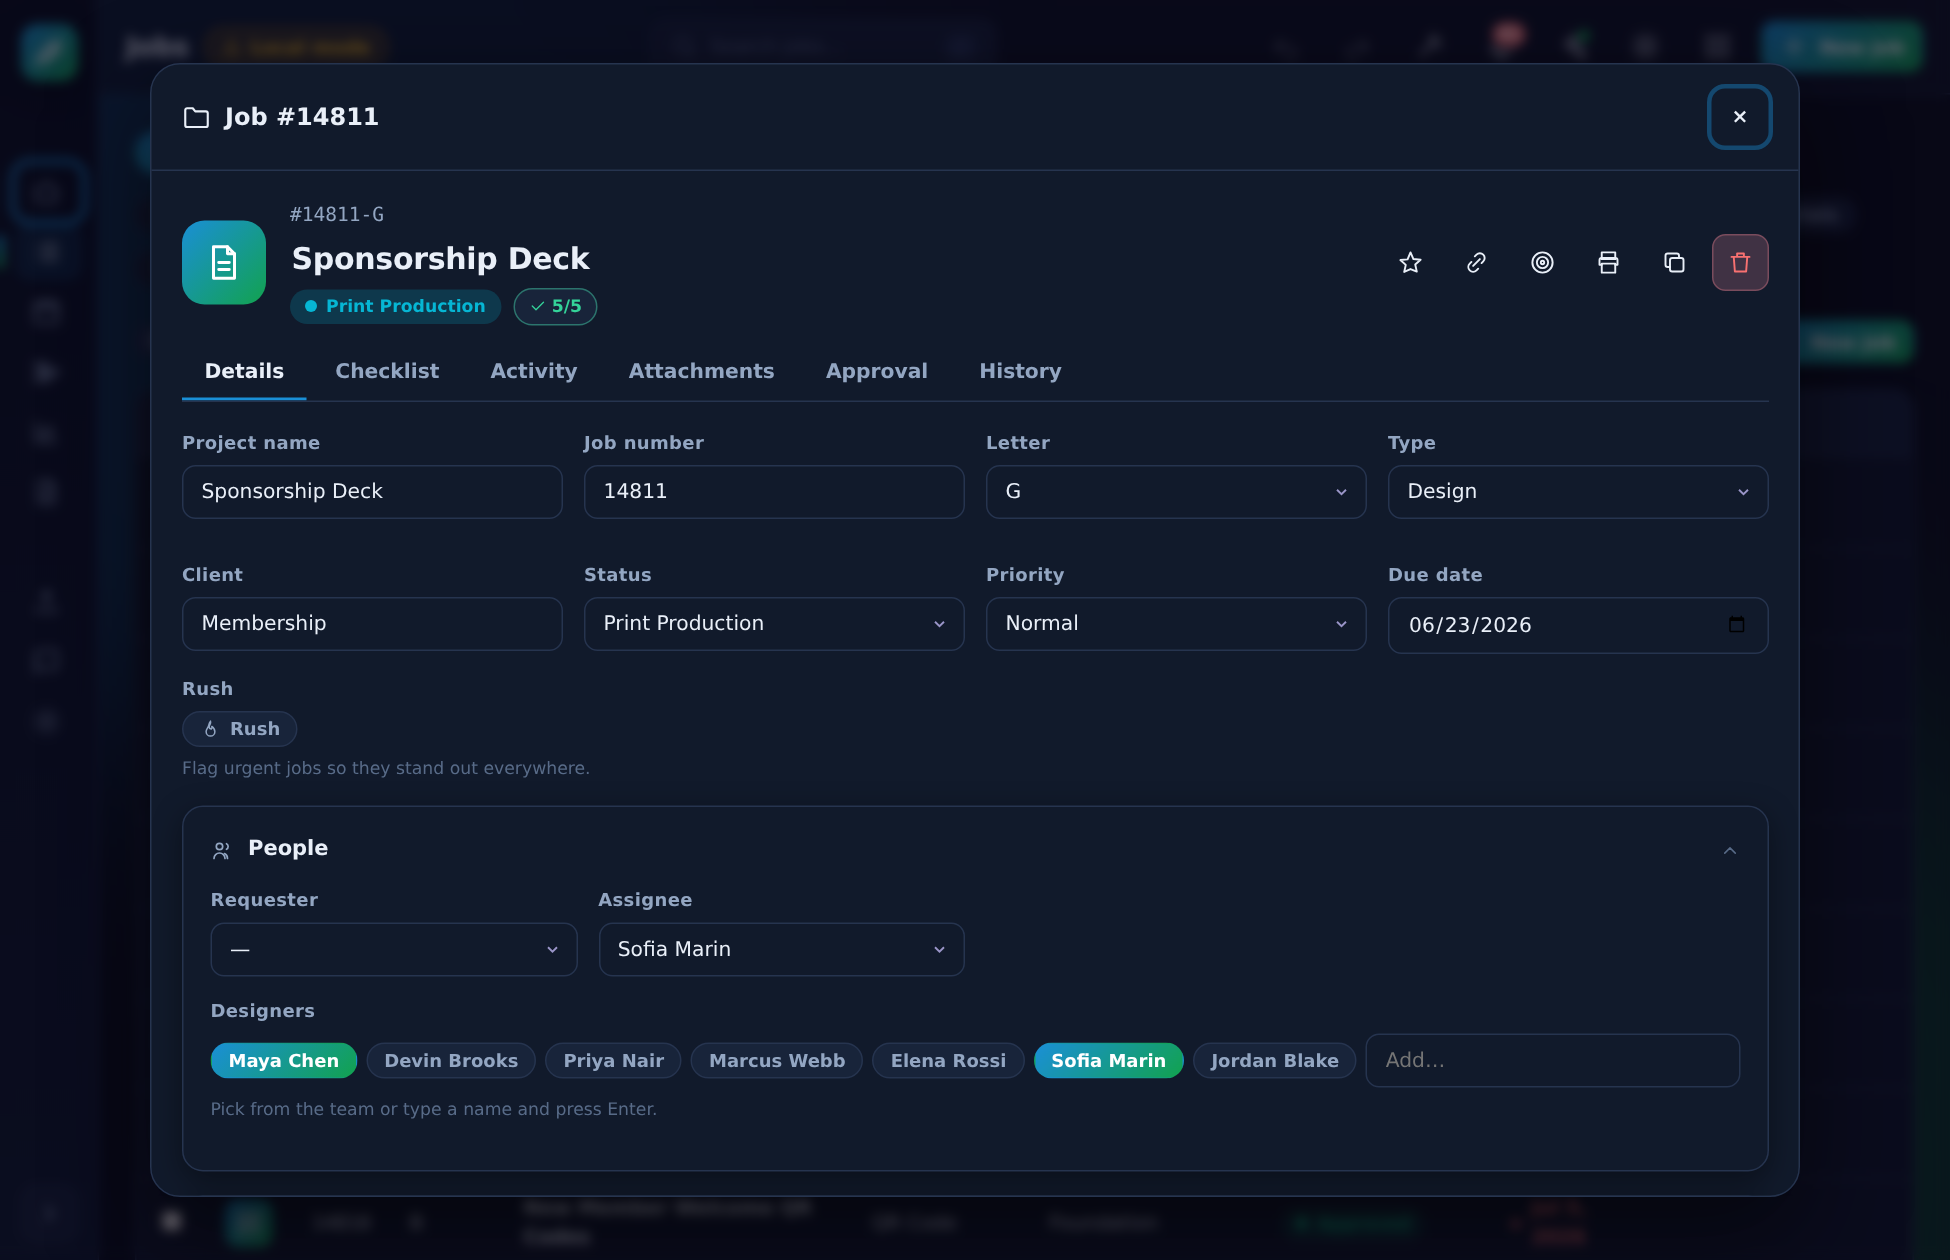This screenshot has height=1260, width=1950.
Task: Click the Job #14811 dialog title
Action: 301,117
